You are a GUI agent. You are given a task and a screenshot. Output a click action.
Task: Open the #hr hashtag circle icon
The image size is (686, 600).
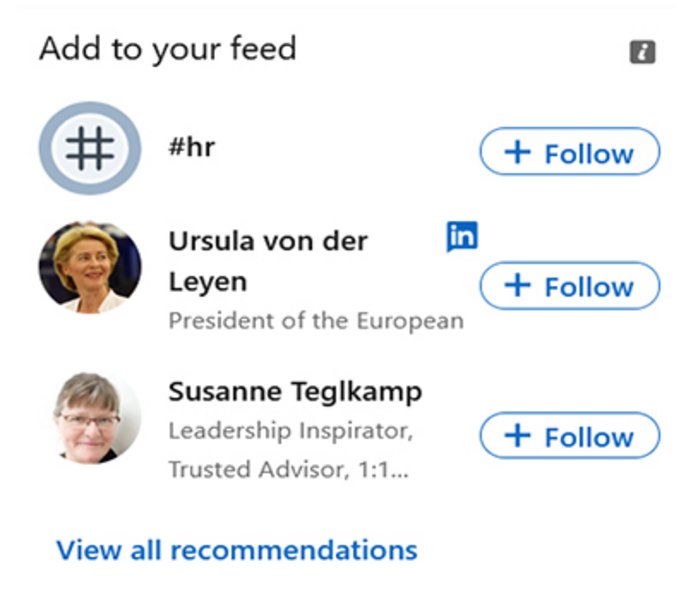[x=90, y=148]
